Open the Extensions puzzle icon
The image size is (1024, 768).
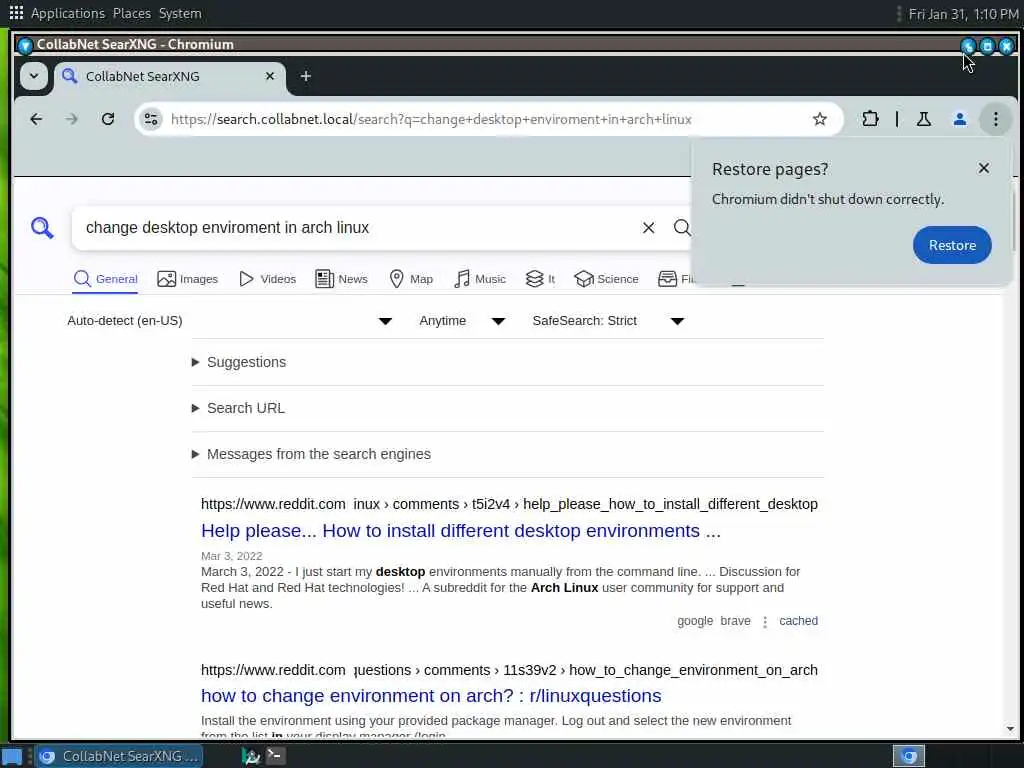(870, 119)
